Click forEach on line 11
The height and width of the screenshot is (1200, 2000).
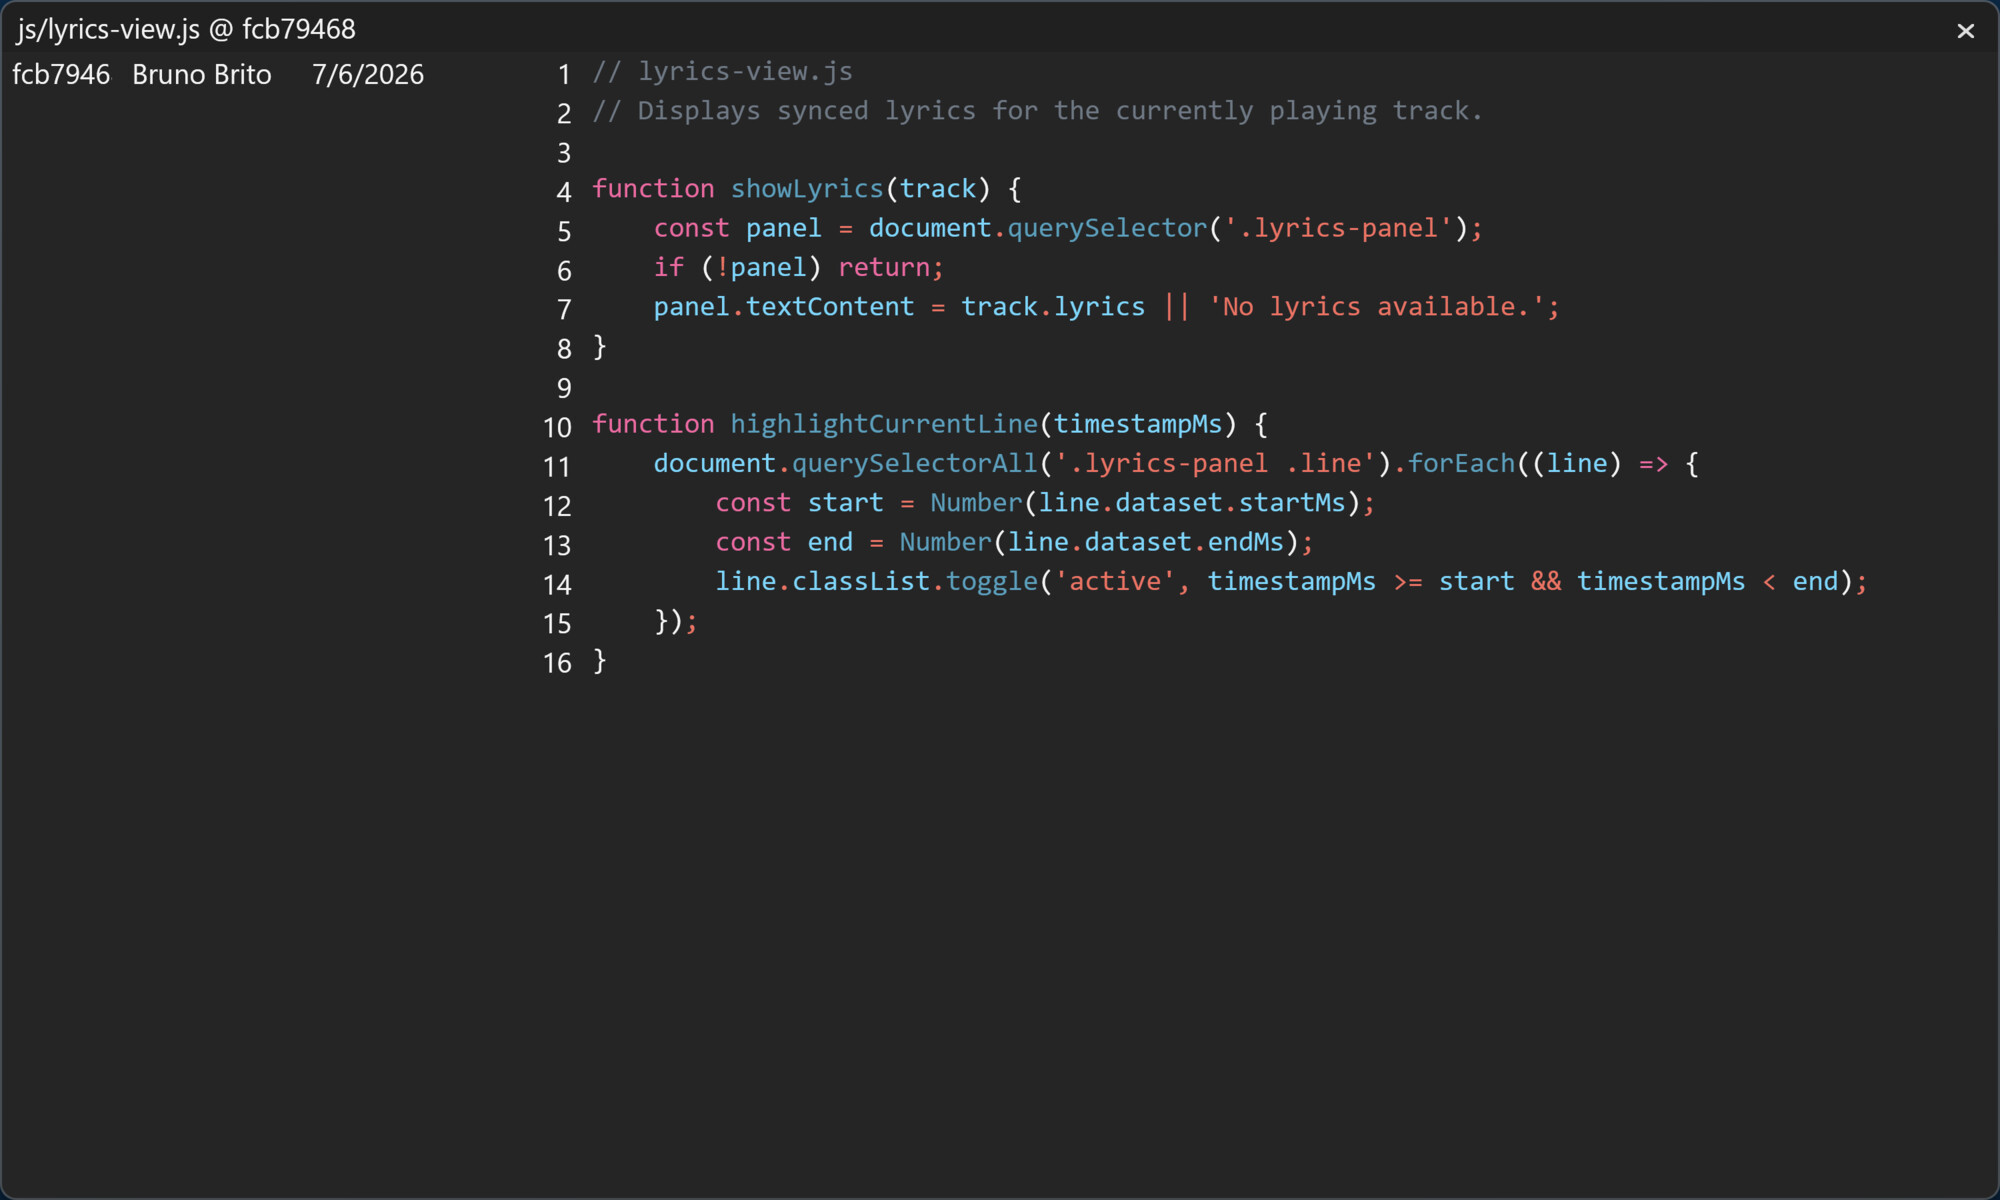1461,464
